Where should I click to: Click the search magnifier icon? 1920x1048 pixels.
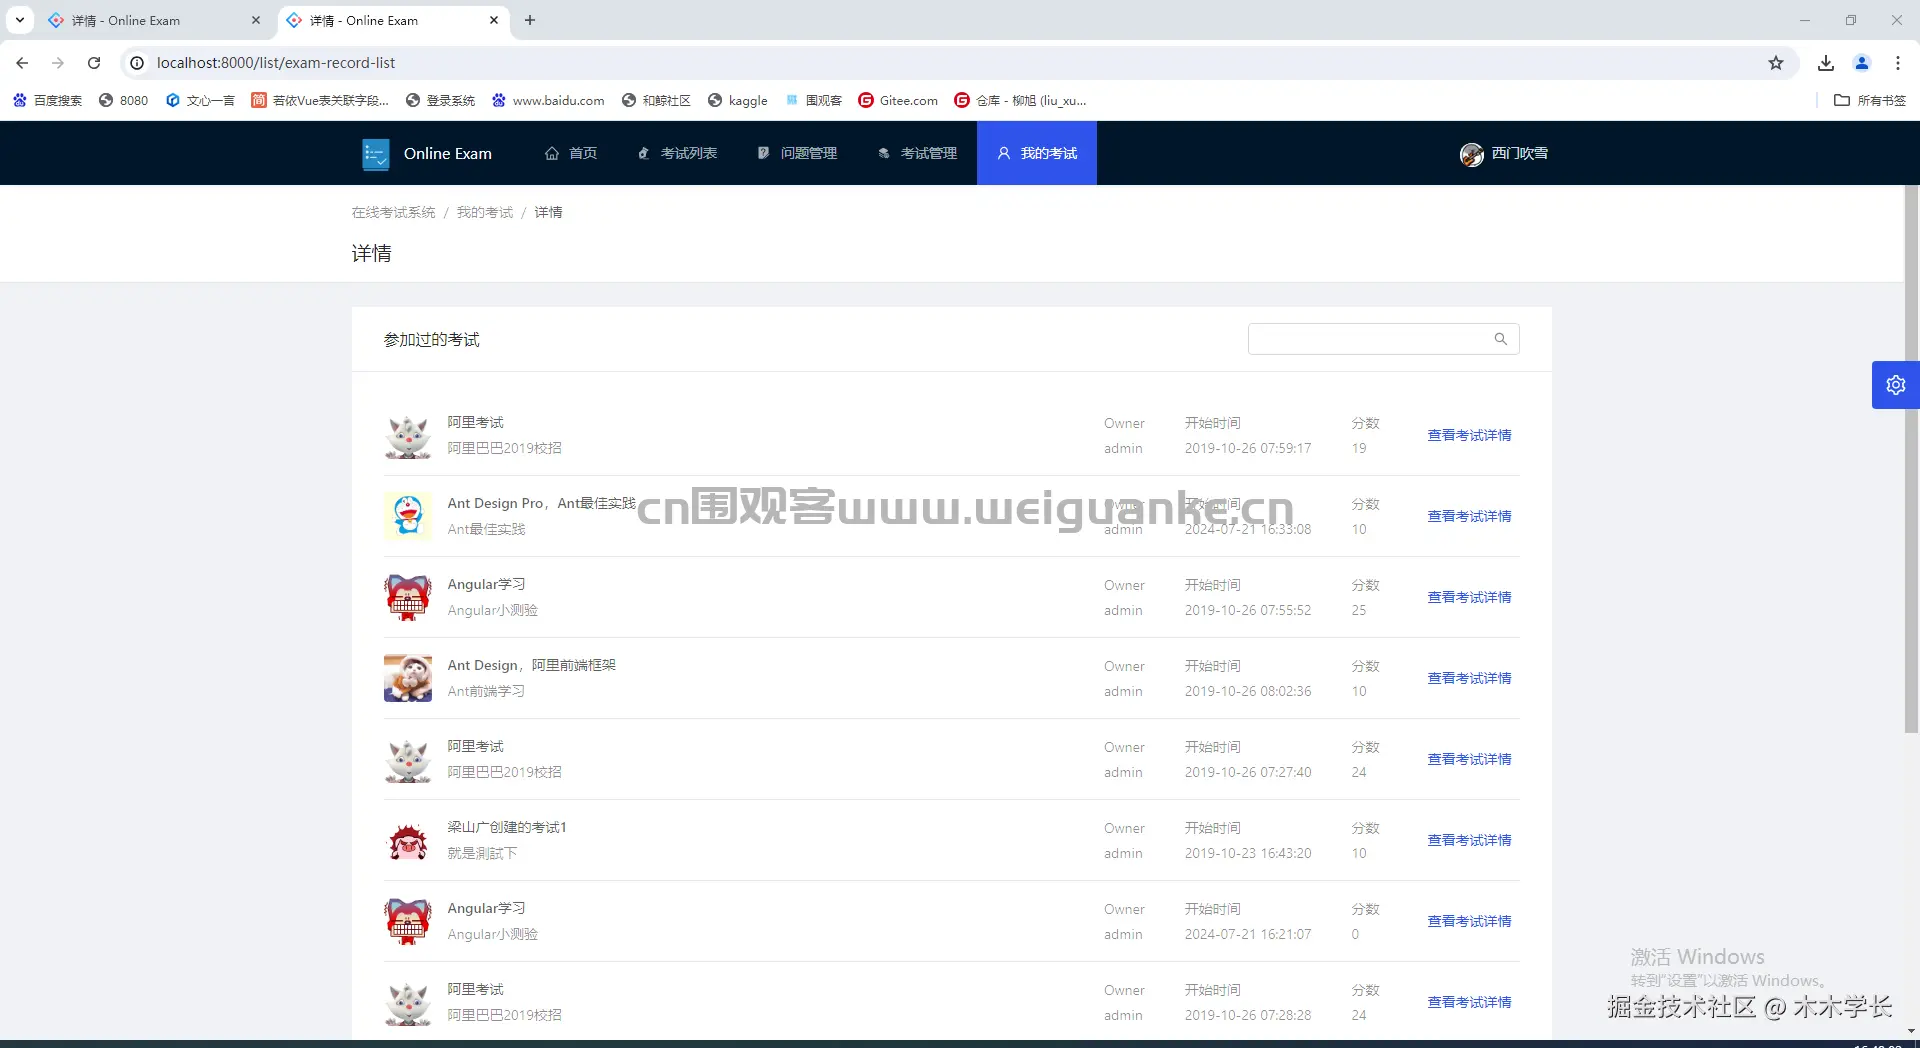tap(1500, 339)
